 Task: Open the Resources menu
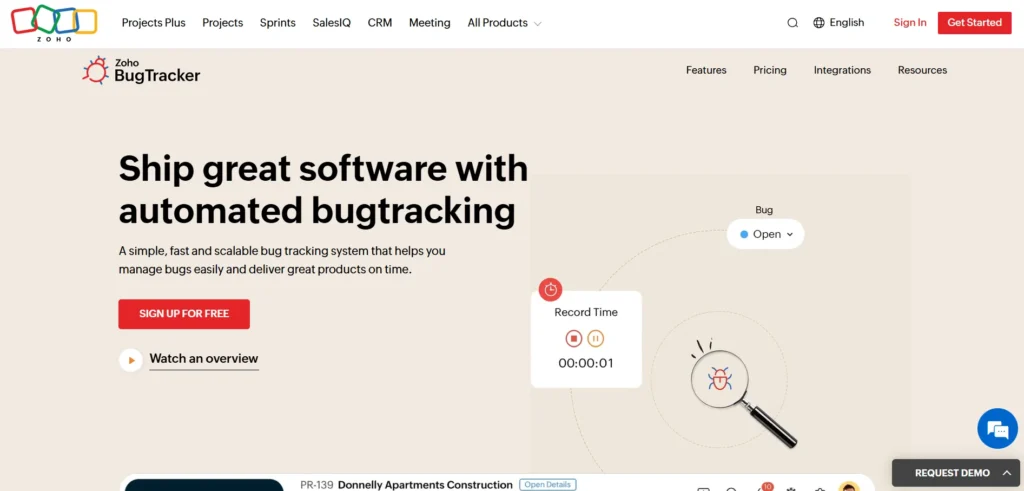tap(922, 70)
